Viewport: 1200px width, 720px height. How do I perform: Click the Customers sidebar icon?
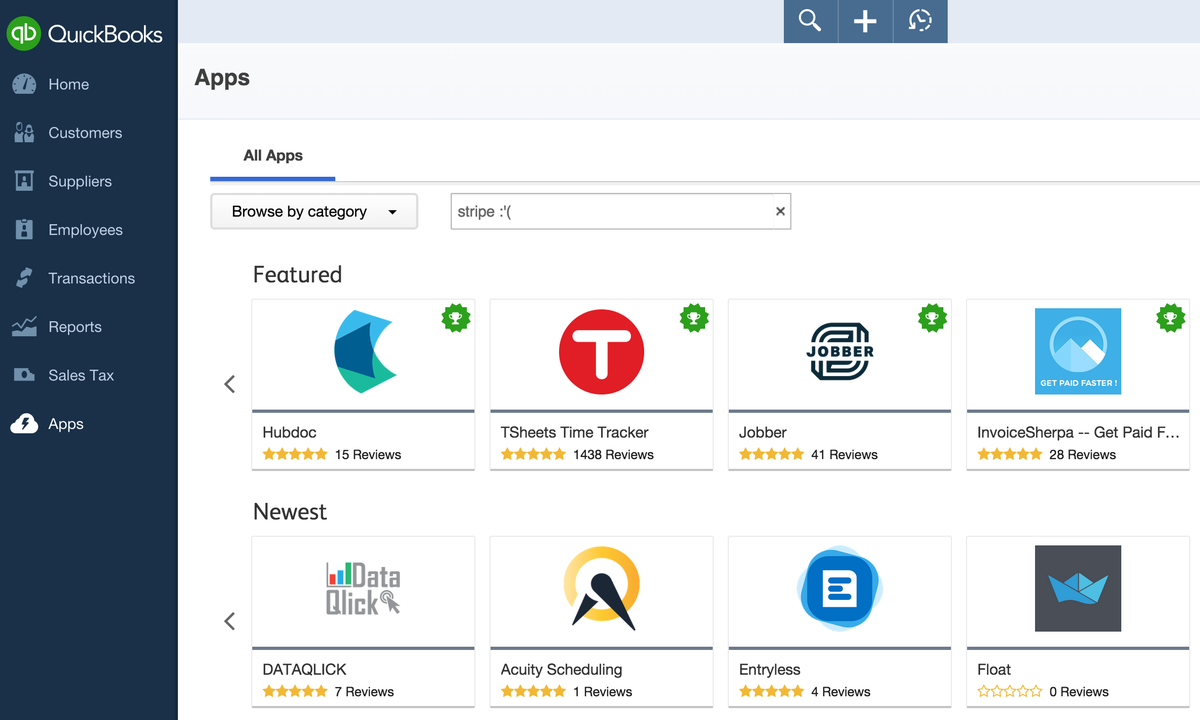coord(24,133)
